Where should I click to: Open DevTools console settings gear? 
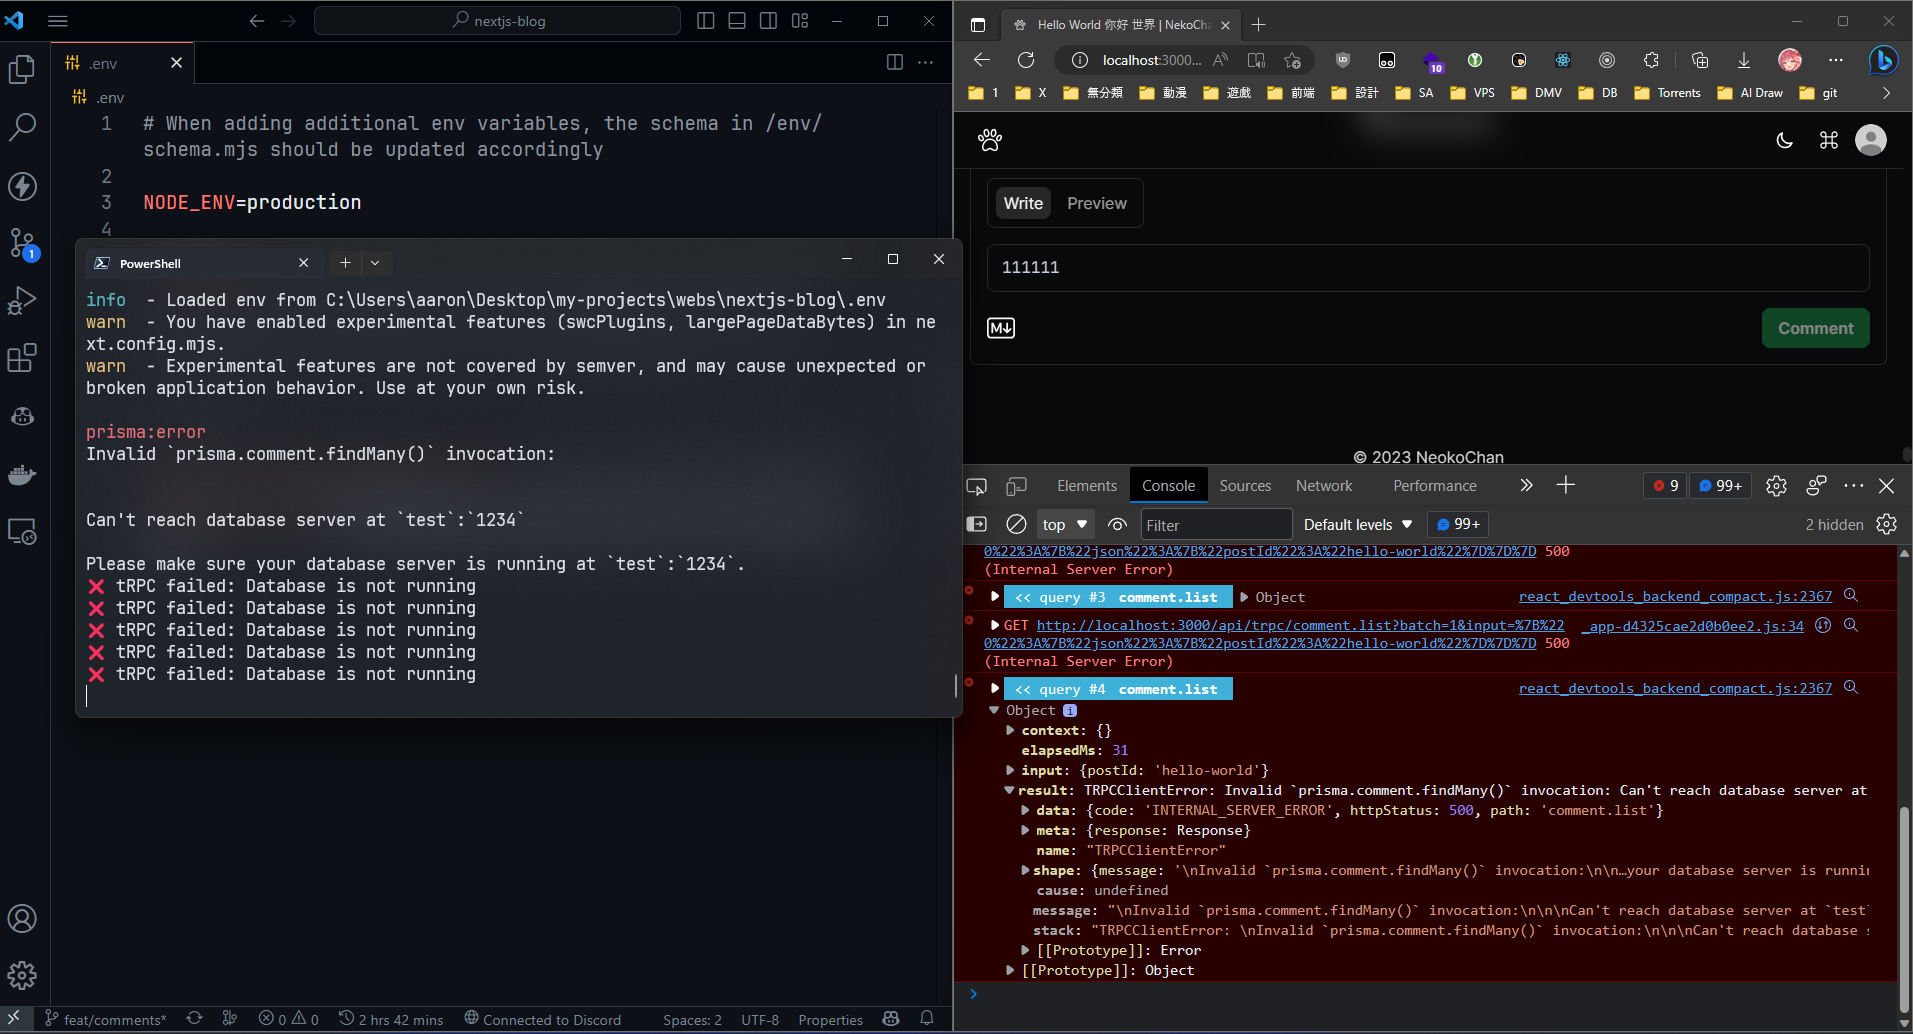click(x=1886, y=524)
